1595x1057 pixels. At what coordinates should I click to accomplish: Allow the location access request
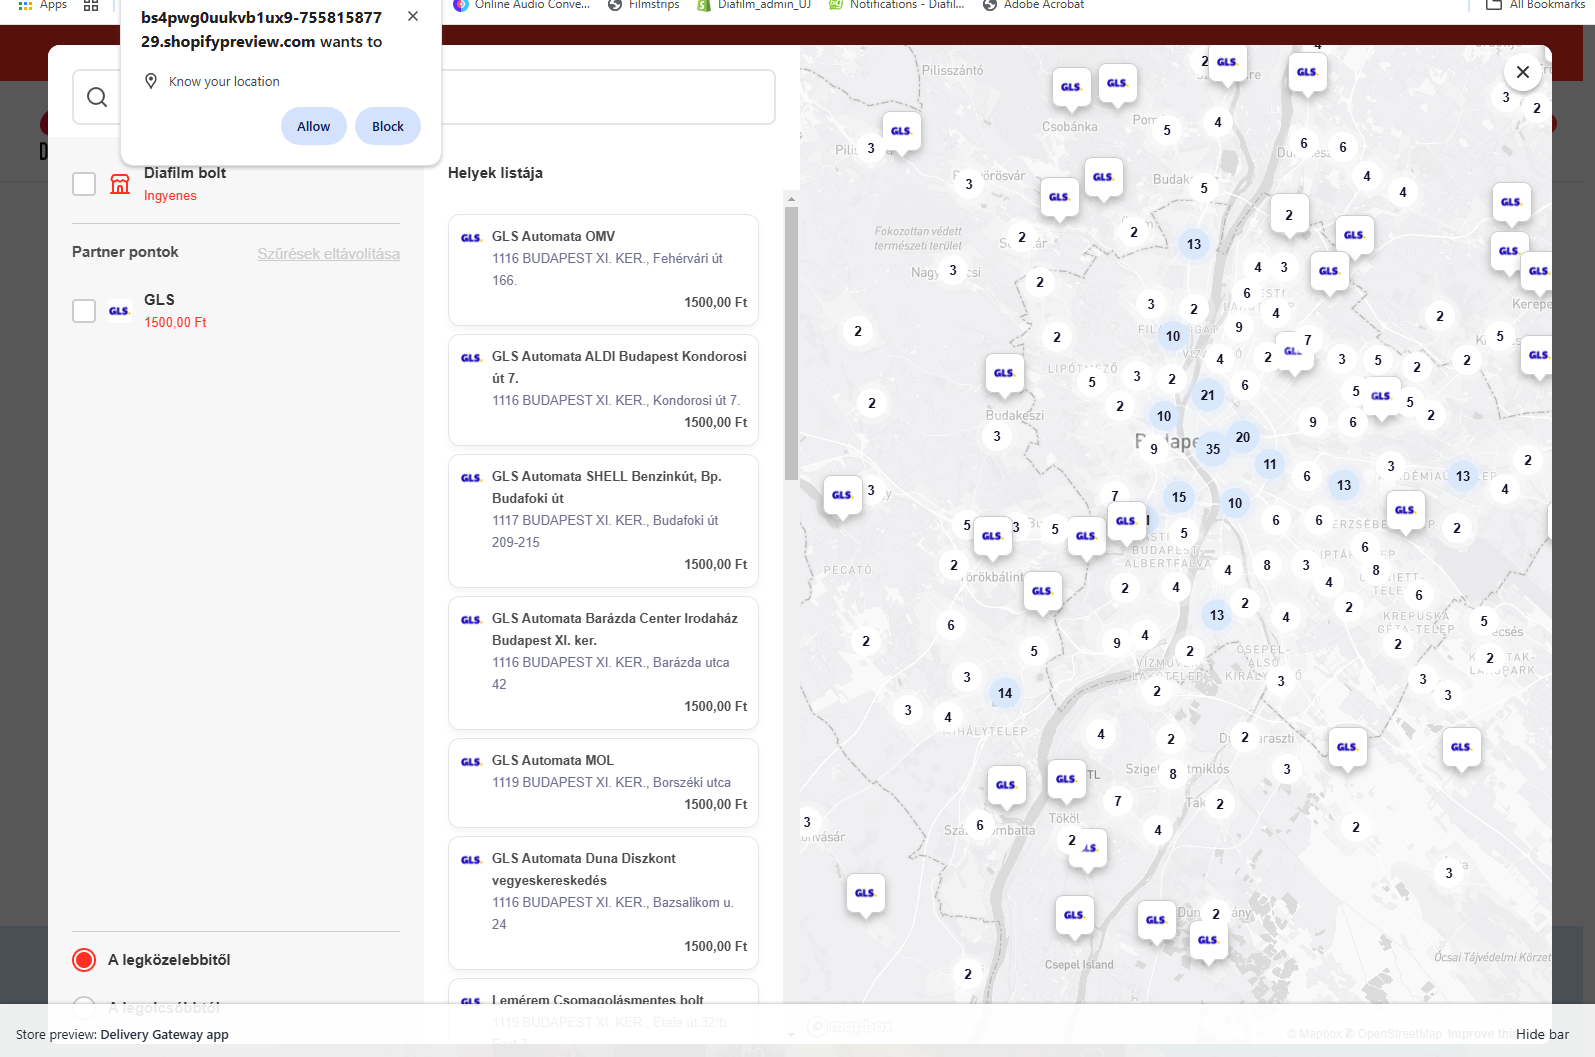click(313, 126)
